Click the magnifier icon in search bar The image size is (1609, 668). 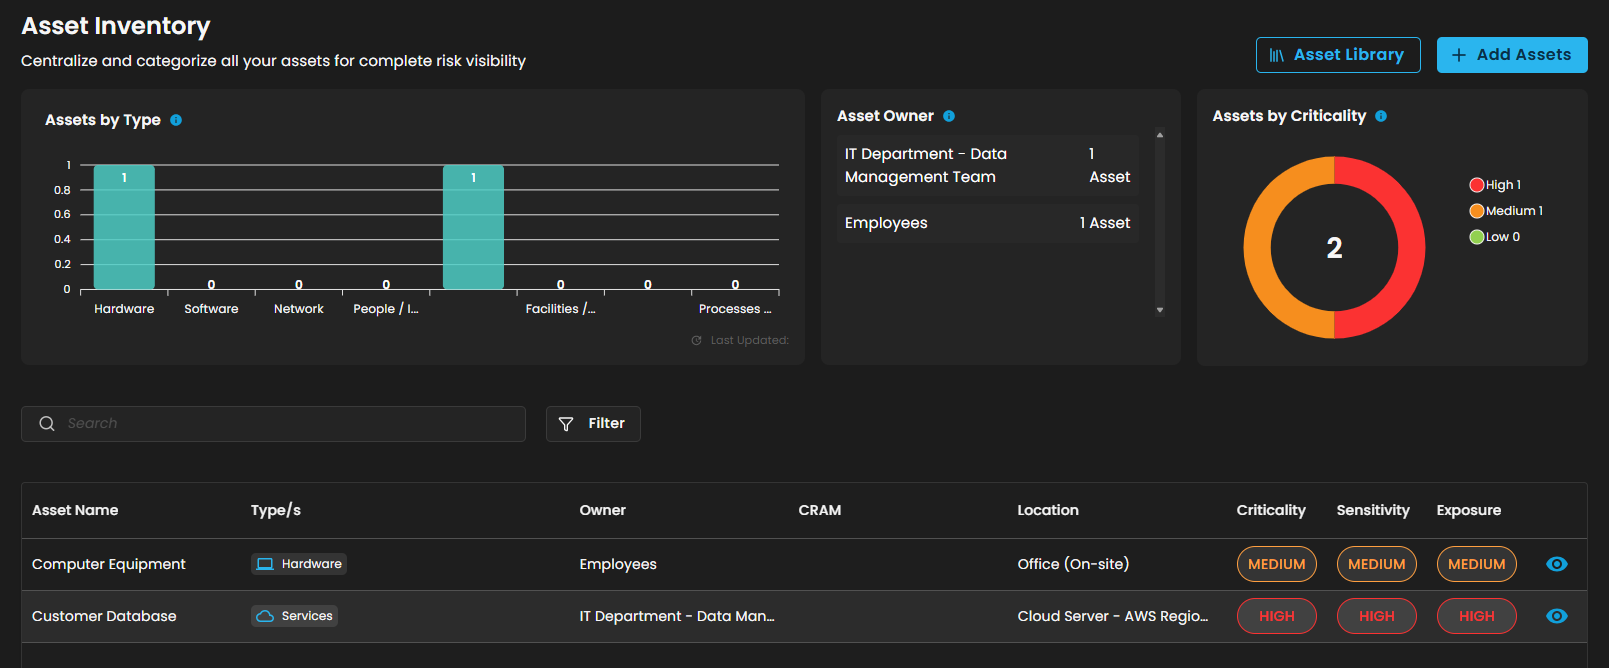tap(47, 424)
